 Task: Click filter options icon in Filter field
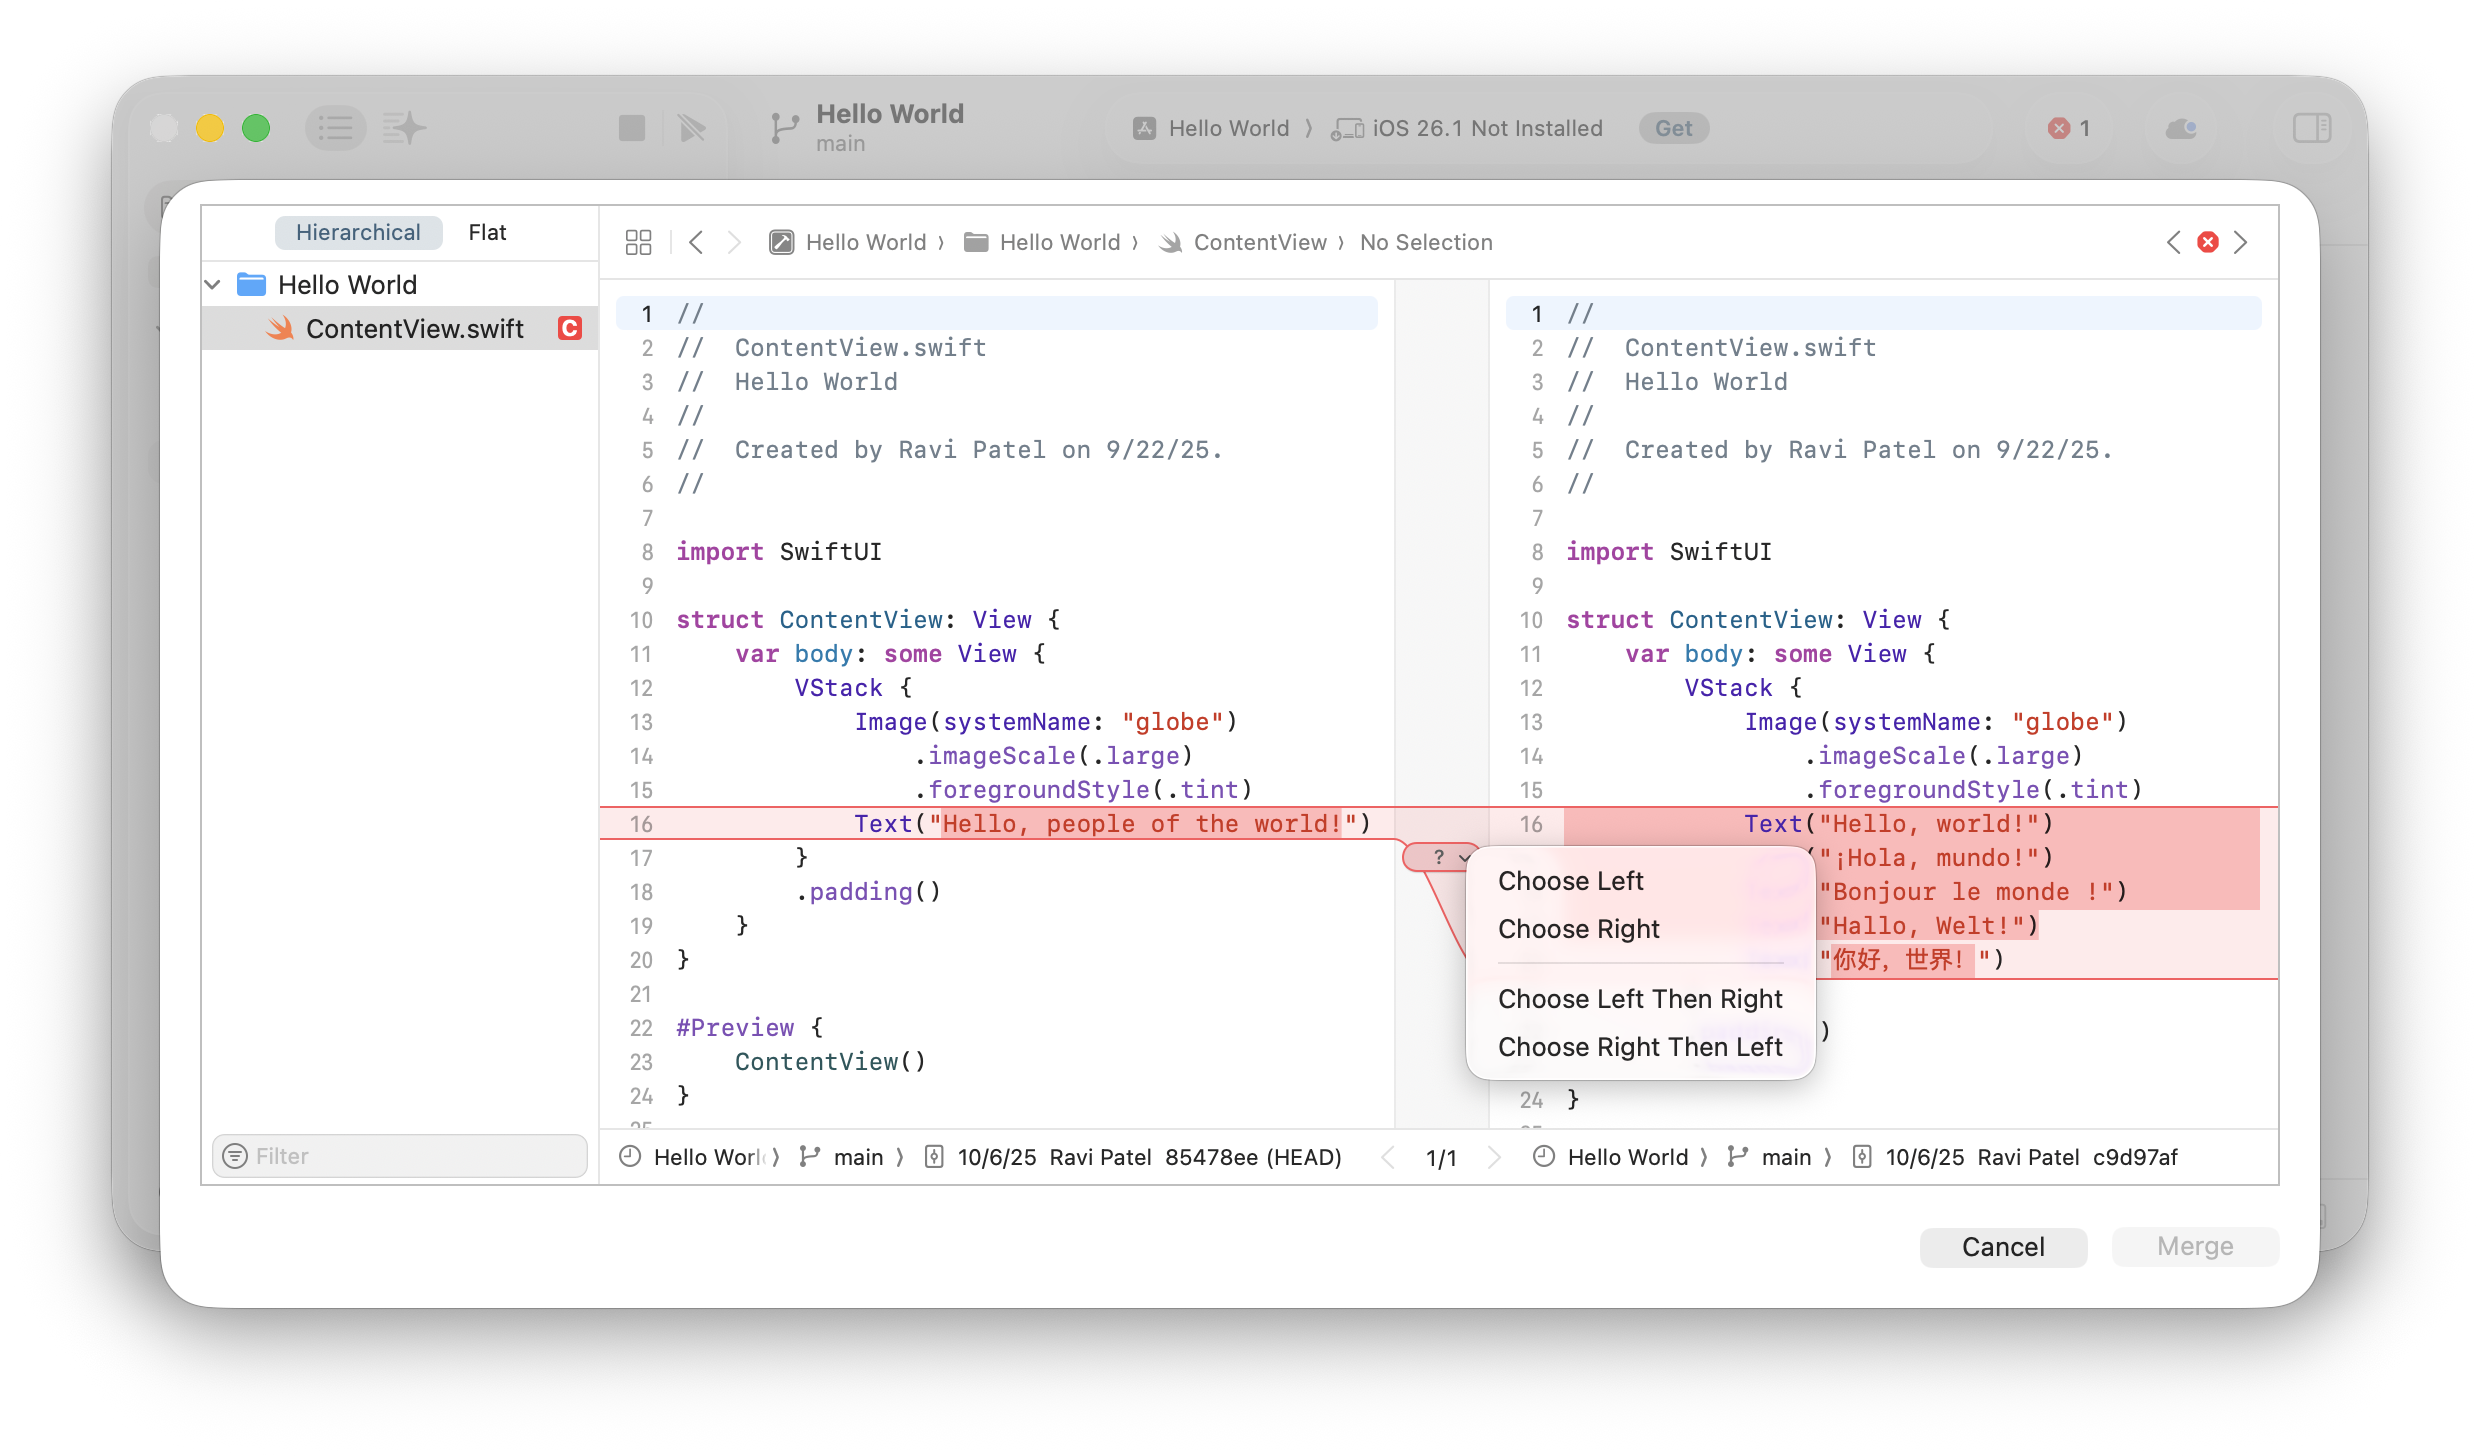235,1156
